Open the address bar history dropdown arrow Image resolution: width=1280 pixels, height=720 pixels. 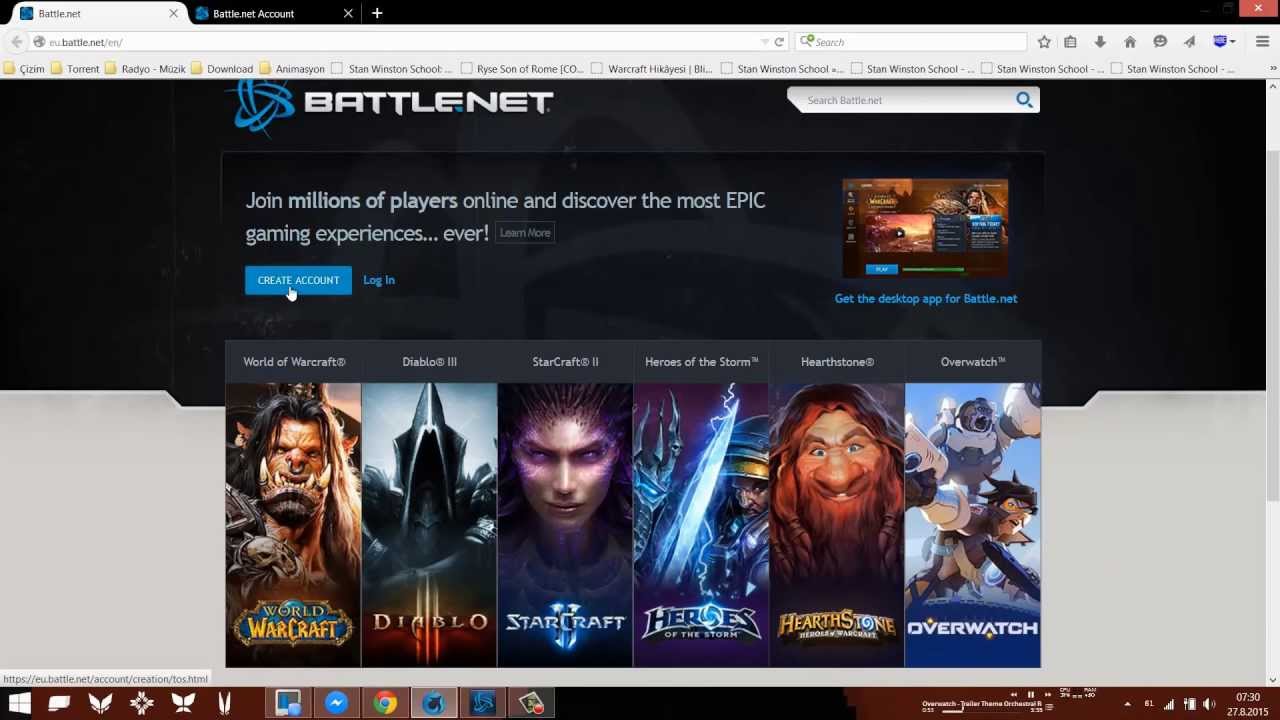click(x=765, y=42)
